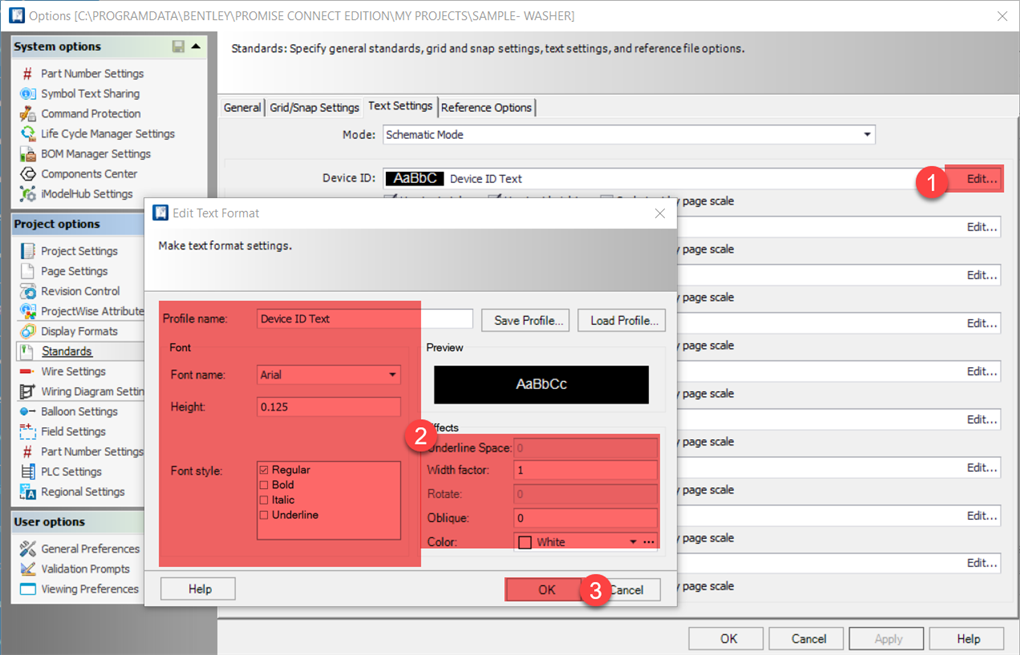Click the Project Settings icon
Screen dimensions: 1020x655
click(27, 251)
